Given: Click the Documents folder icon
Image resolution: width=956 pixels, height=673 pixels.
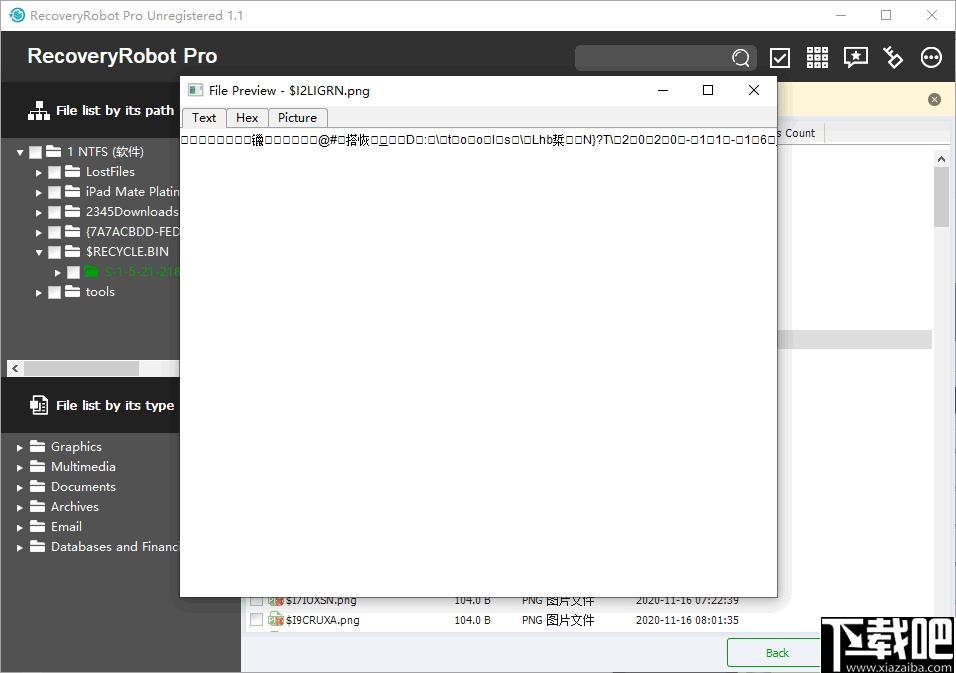Looking at the screenshot, I should coord(38,486).
